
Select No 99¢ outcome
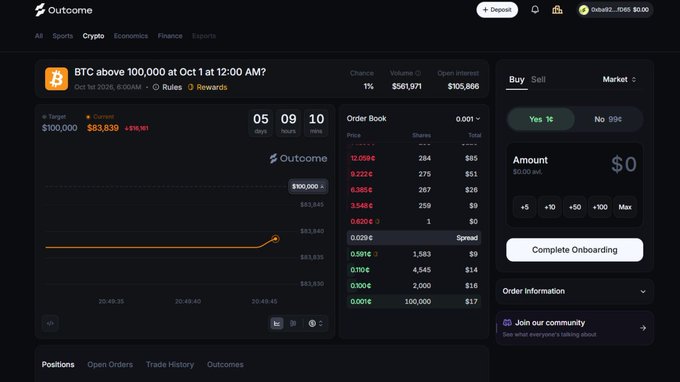pyautogui.click(x=608, y=119)
